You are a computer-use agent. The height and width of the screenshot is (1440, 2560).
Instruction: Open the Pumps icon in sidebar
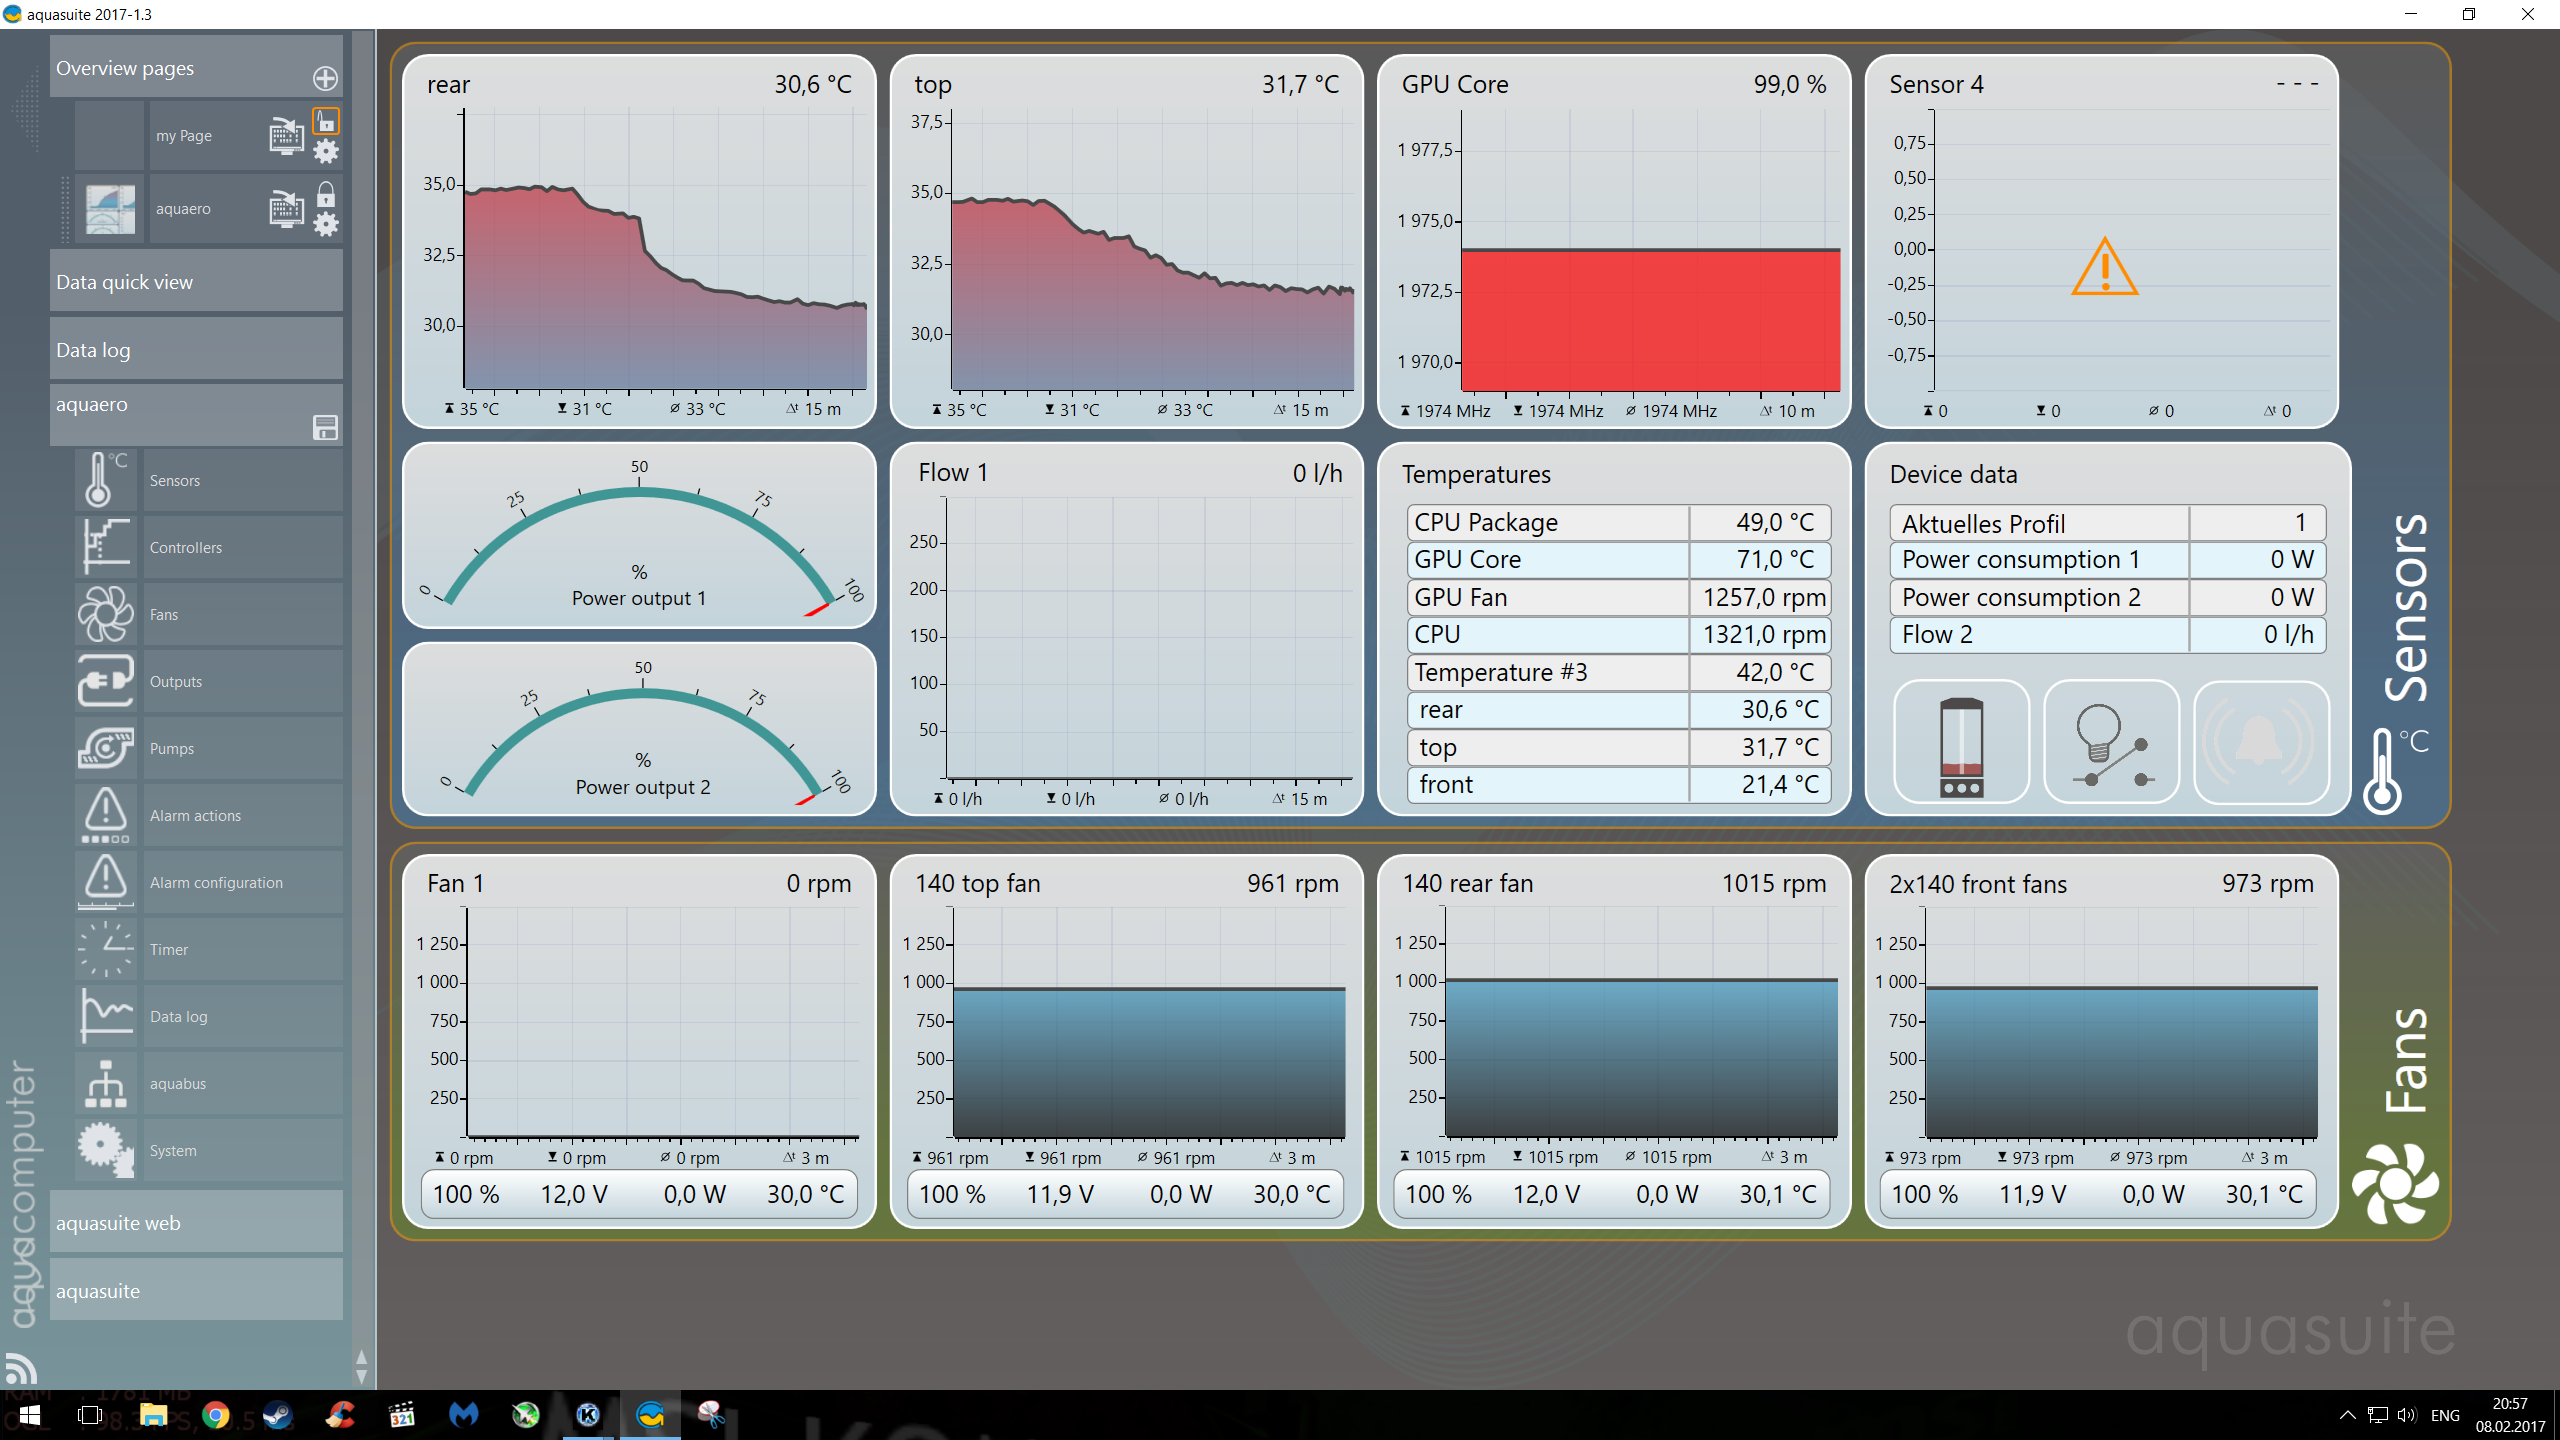pyautogui.click(x=106, y=748)
